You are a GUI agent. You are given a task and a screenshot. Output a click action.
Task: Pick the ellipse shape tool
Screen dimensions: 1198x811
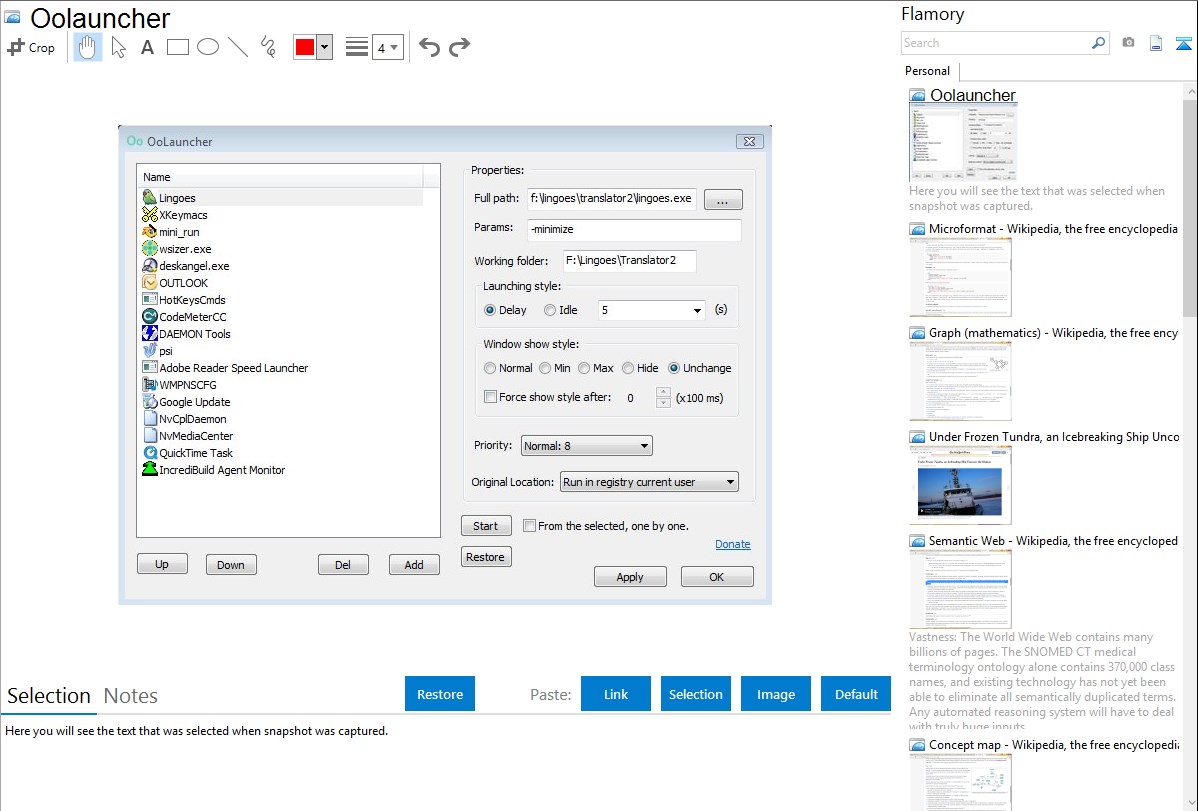pos(208,47)
